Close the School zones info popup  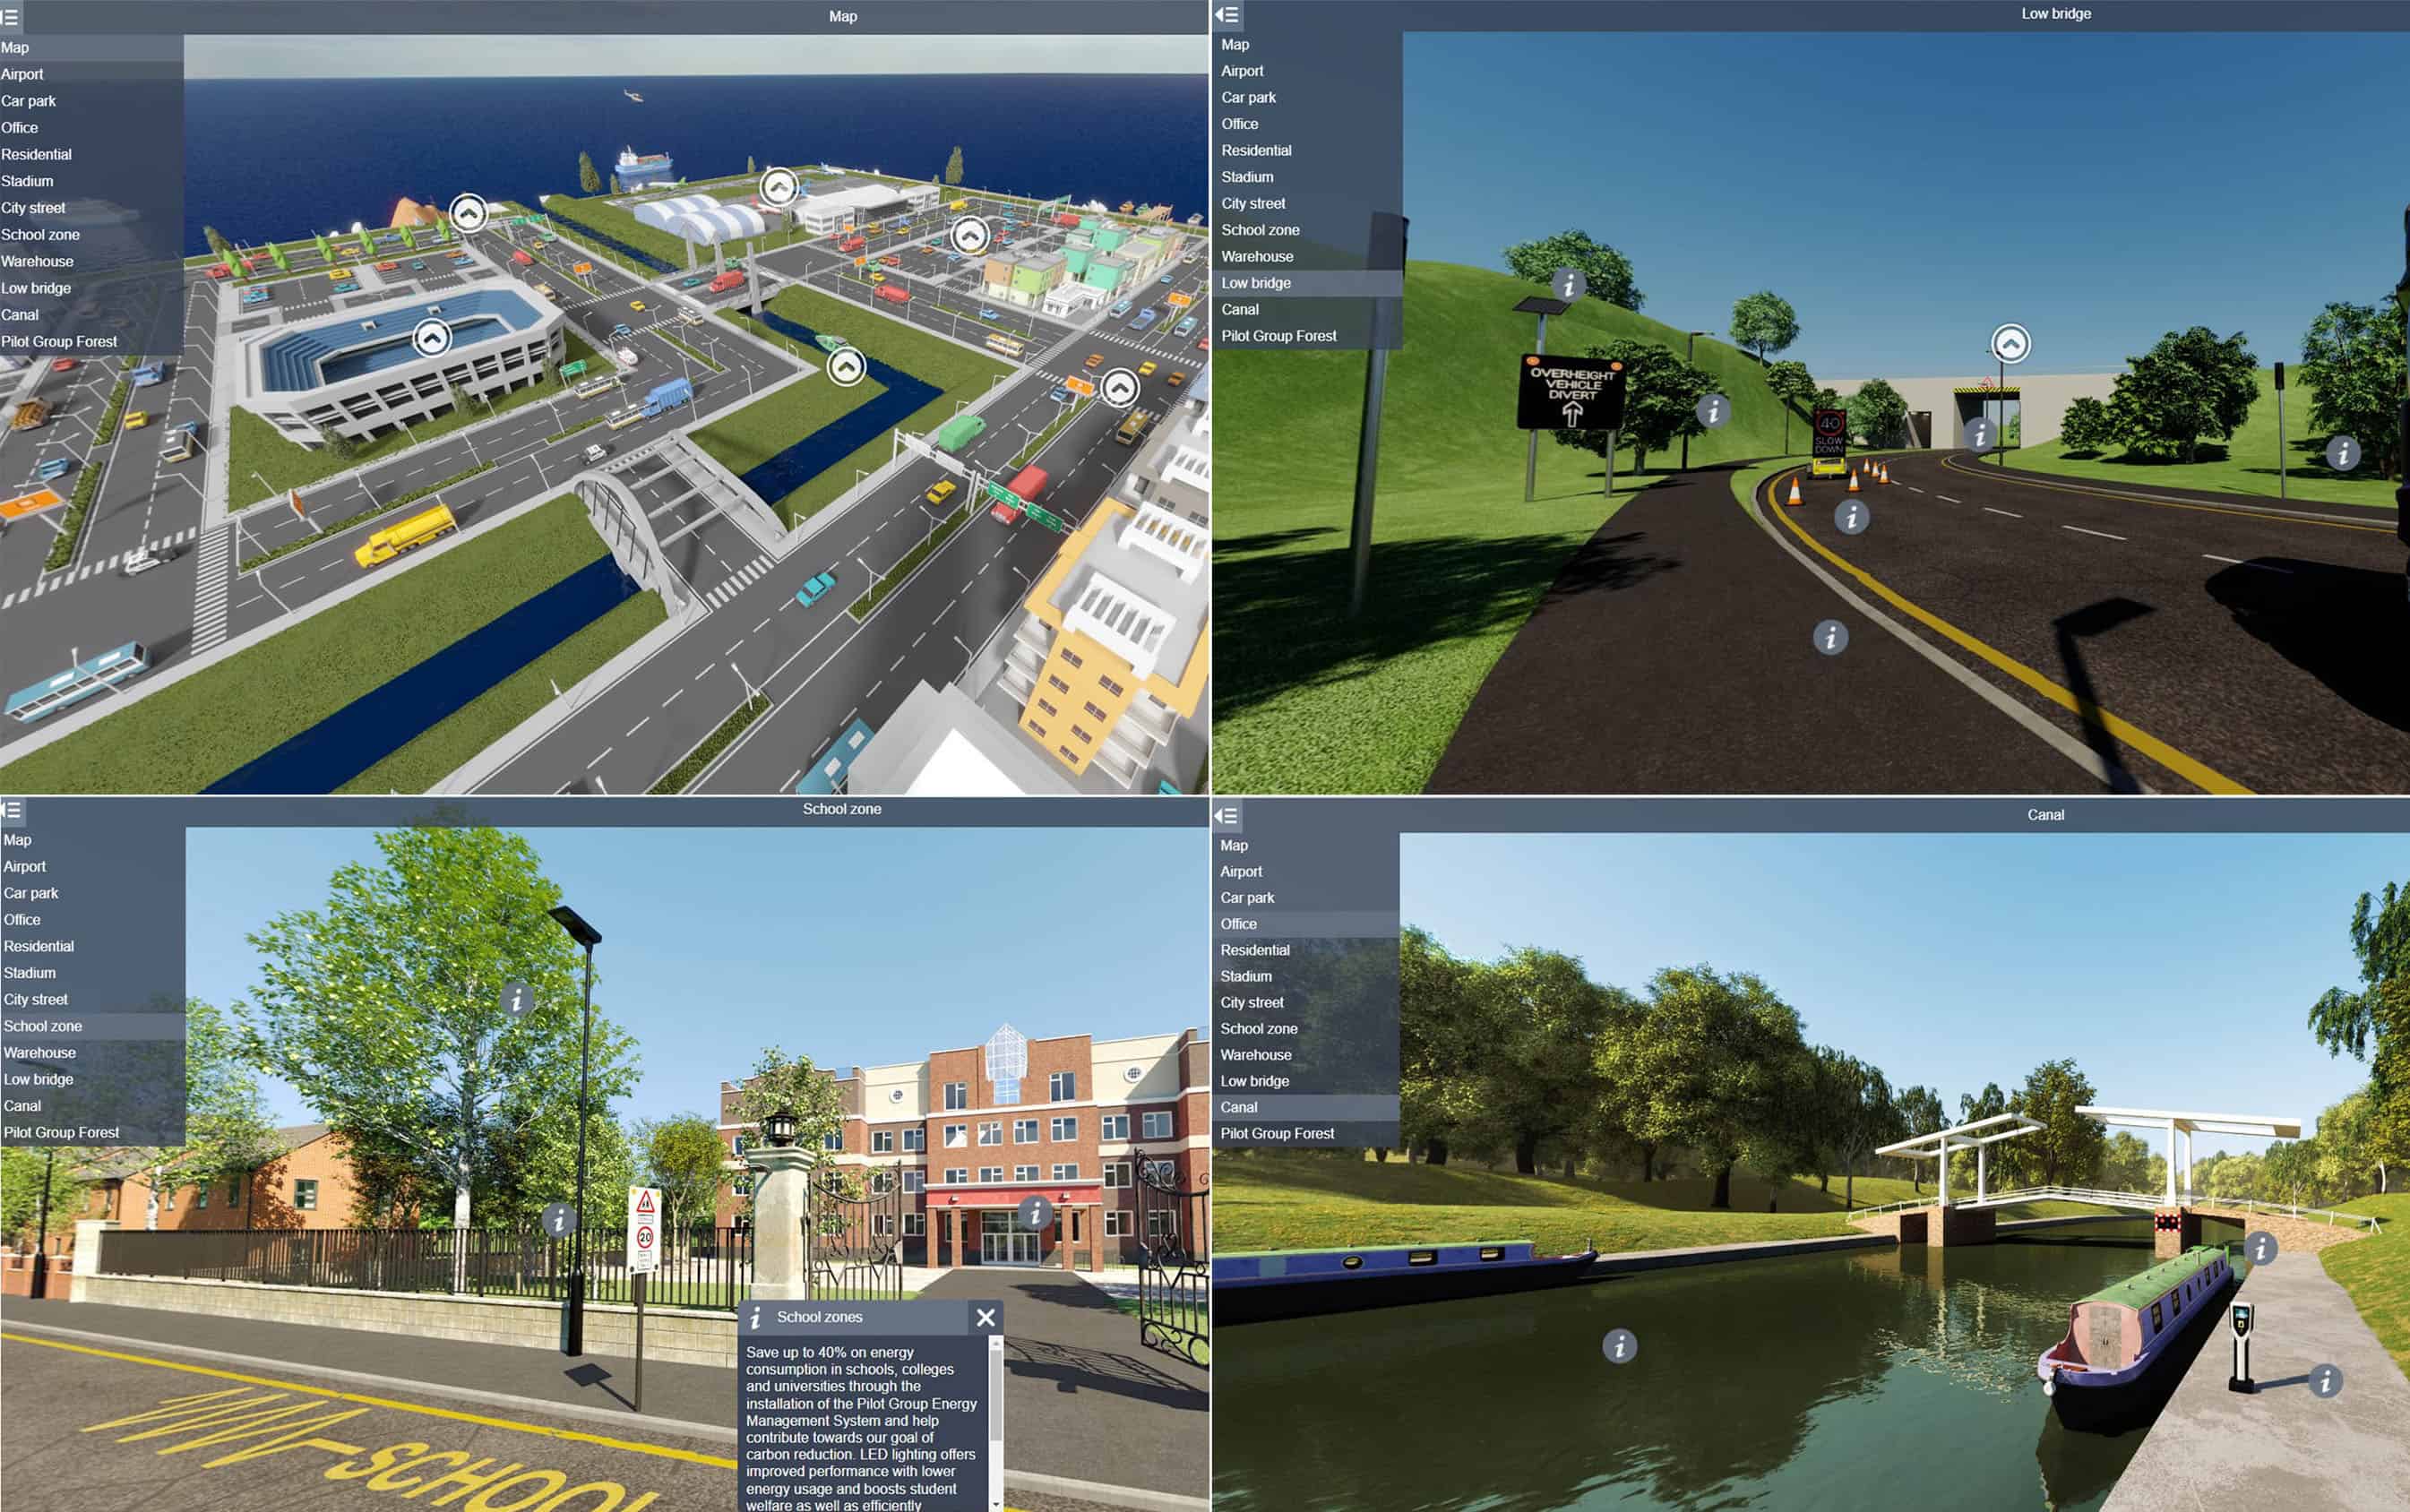tap(985, 1317)
